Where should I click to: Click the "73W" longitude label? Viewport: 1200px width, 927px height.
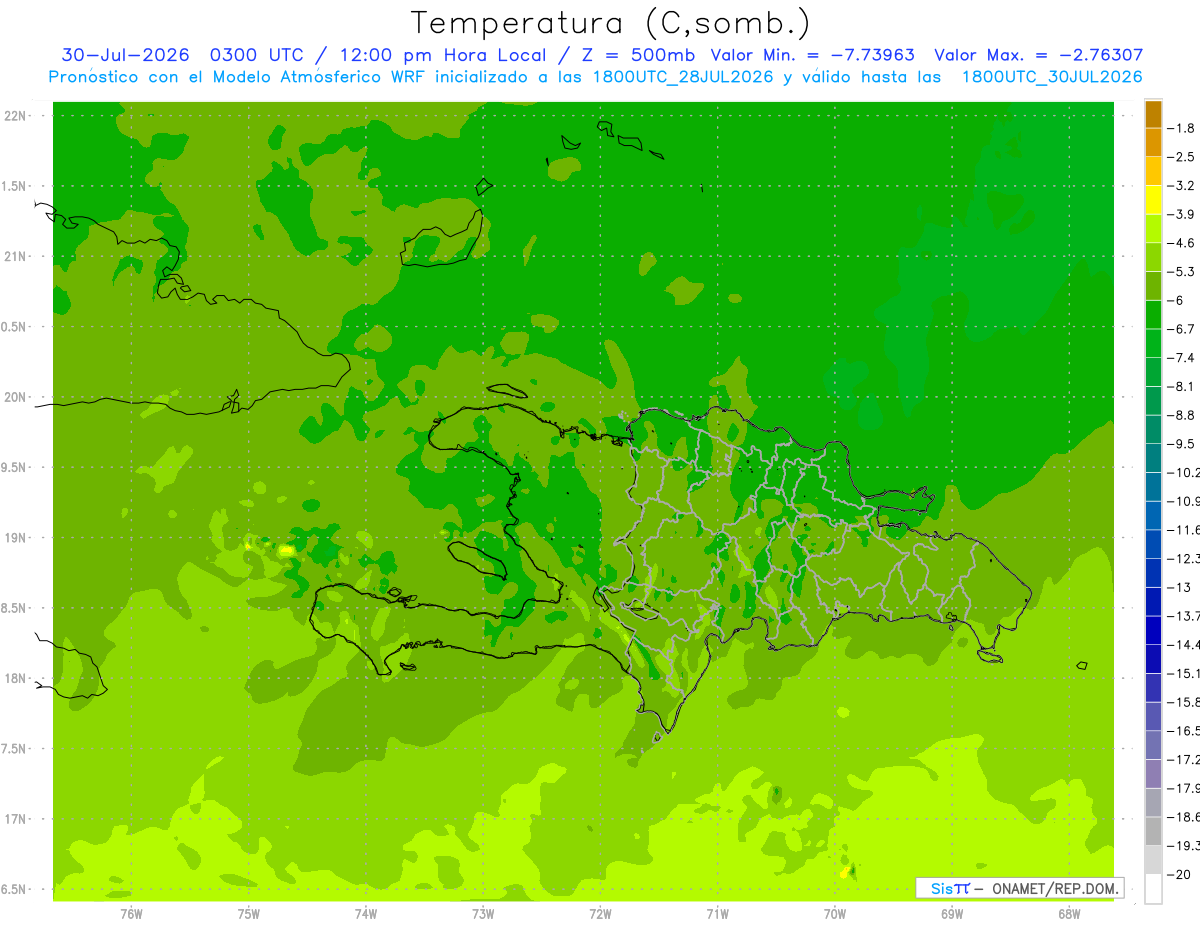click(x=483, y=914)
